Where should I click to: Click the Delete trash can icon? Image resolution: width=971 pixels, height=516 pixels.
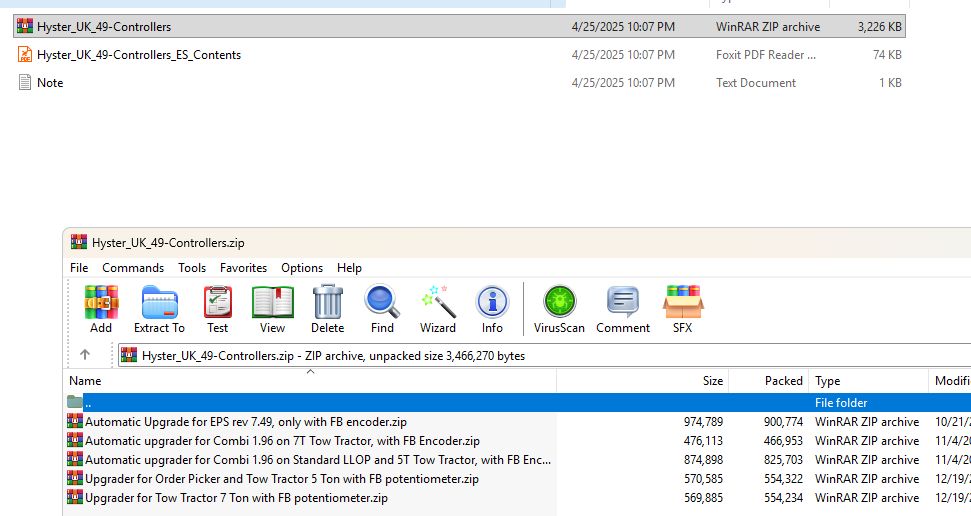pos(328,302)
